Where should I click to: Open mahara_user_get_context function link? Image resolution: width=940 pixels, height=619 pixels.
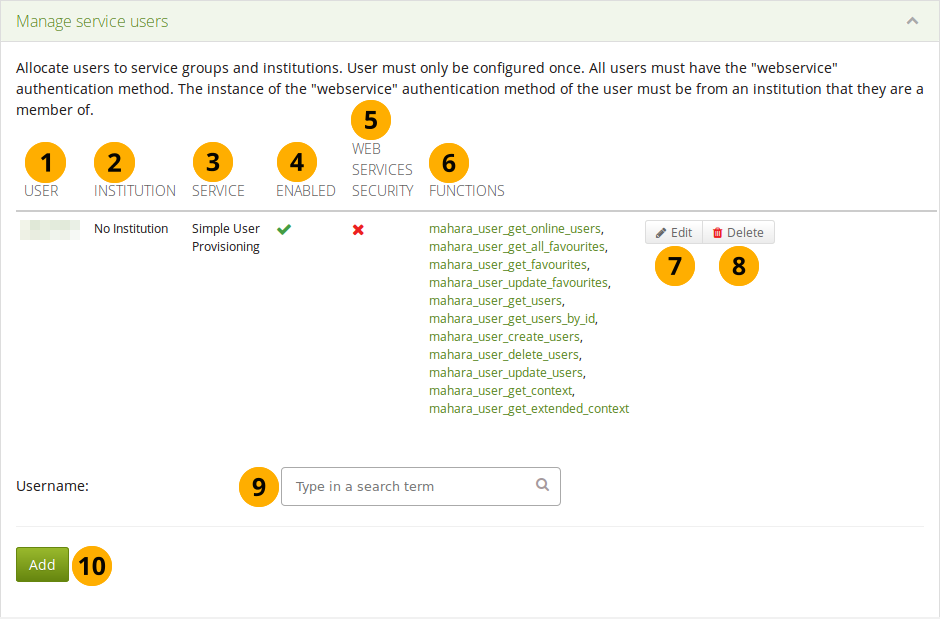(500, 391)
